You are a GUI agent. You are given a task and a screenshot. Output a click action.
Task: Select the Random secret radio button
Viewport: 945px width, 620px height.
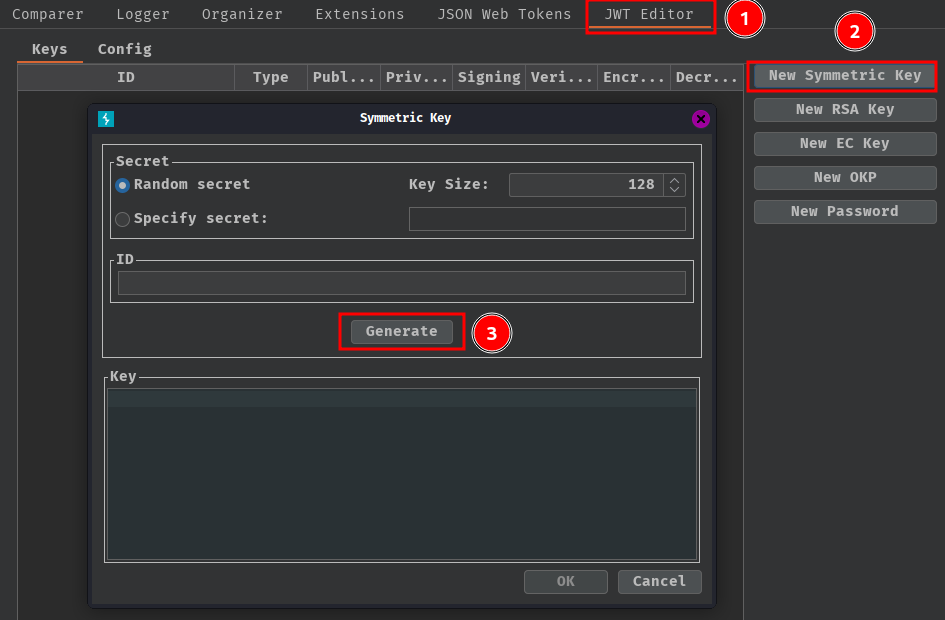pyautogui.click(x=122, y=185)
